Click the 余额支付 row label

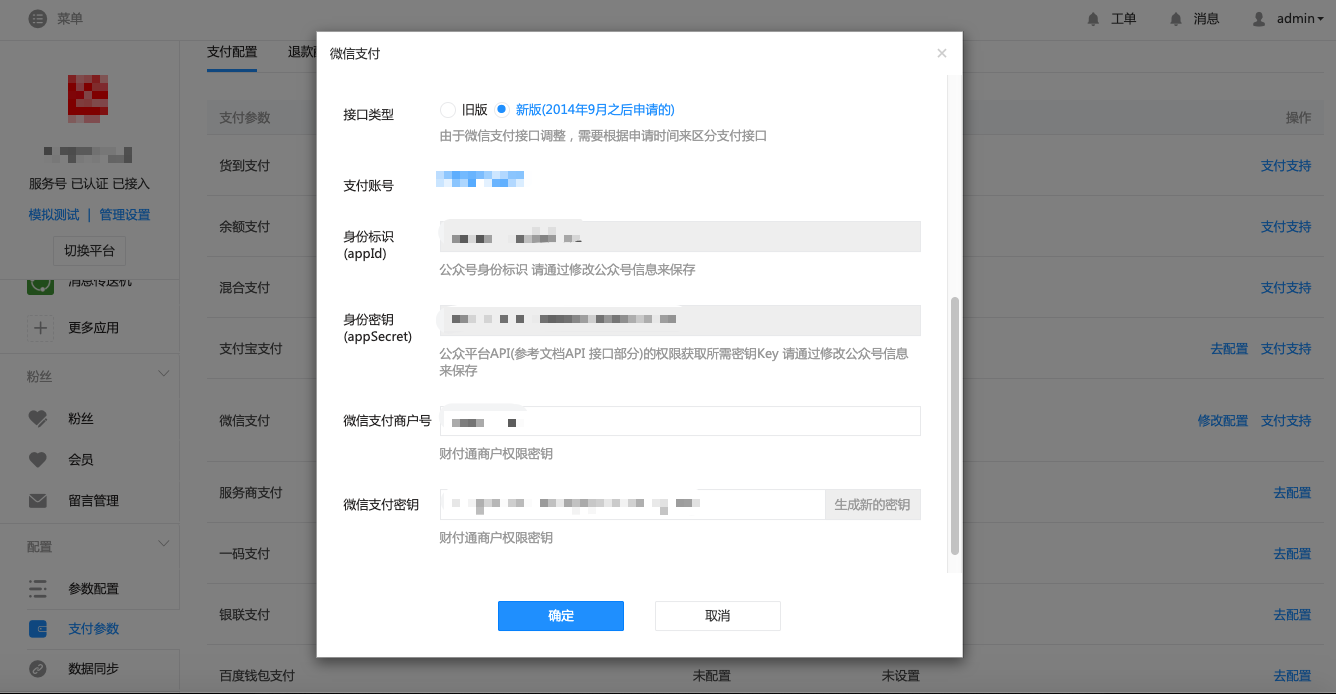(x=244, y=227)
